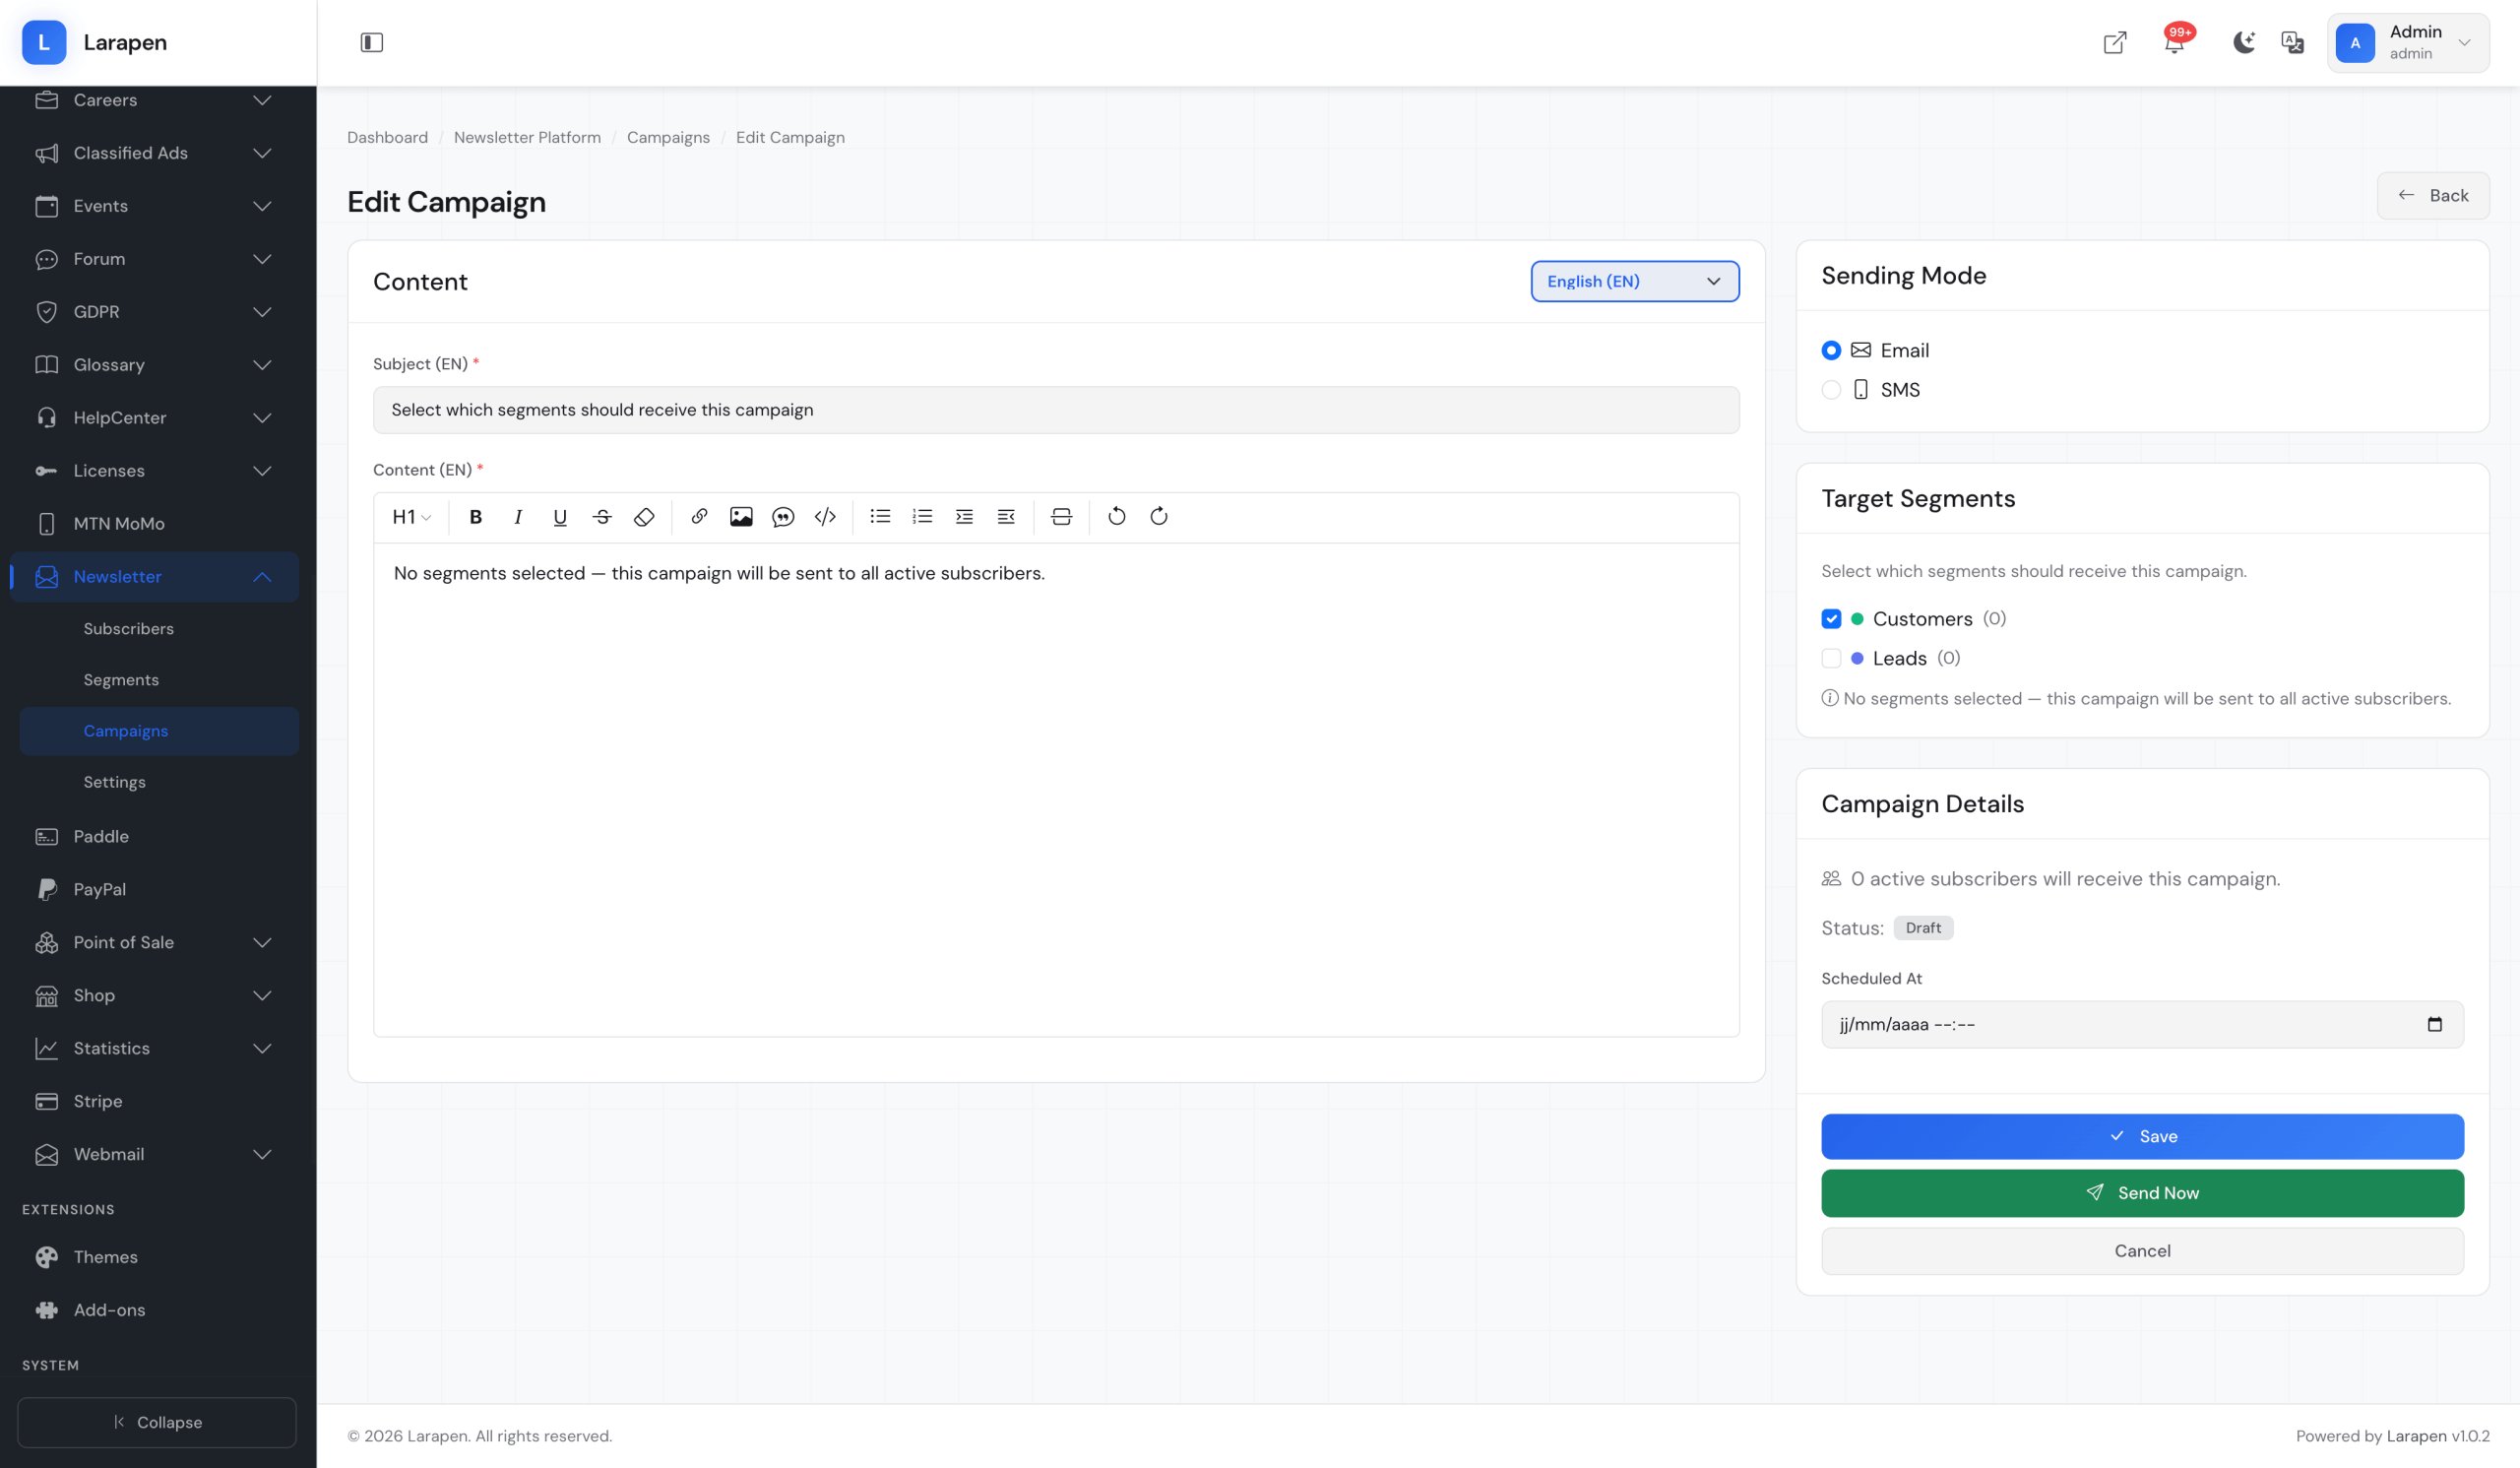2520x1468 pixels.
Task: Open the English (EN) language dropdown
Action: pyautogui.click(x=1634, y=281)
